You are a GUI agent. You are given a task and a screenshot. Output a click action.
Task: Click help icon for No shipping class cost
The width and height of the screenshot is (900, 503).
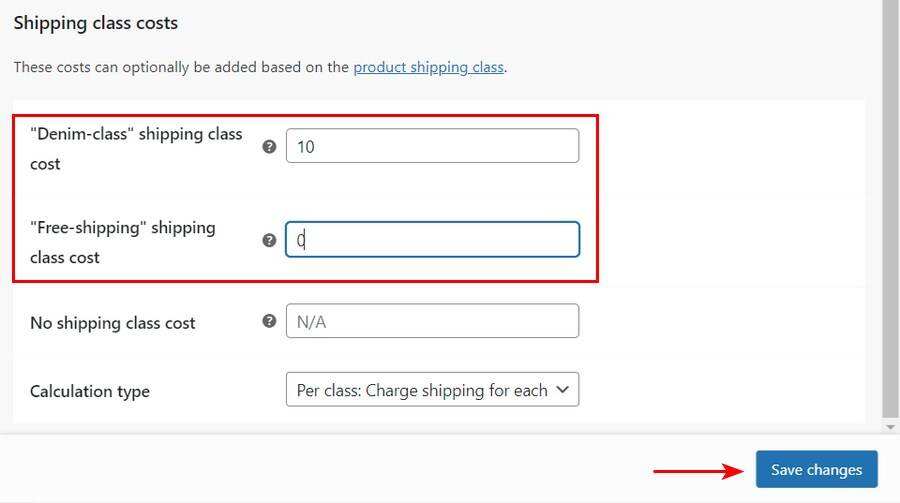click(269, 321)
